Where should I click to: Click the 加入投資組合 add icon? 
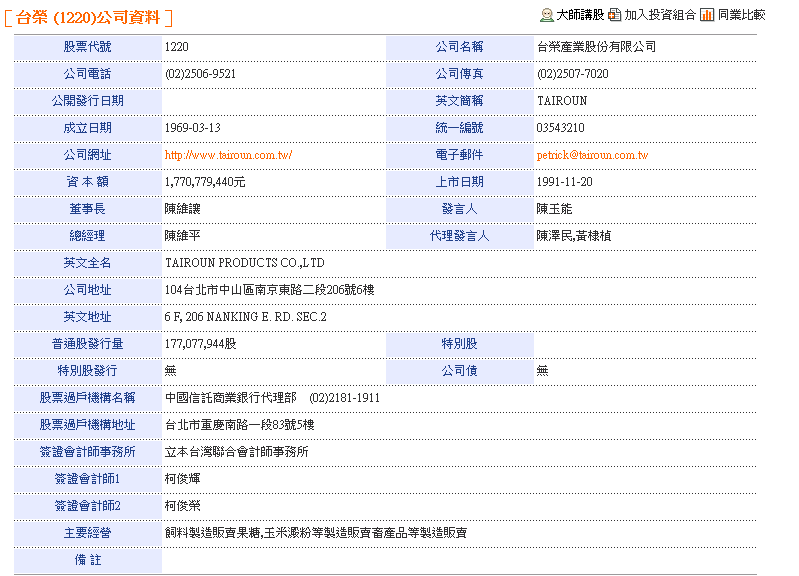[x=615, y=15]
